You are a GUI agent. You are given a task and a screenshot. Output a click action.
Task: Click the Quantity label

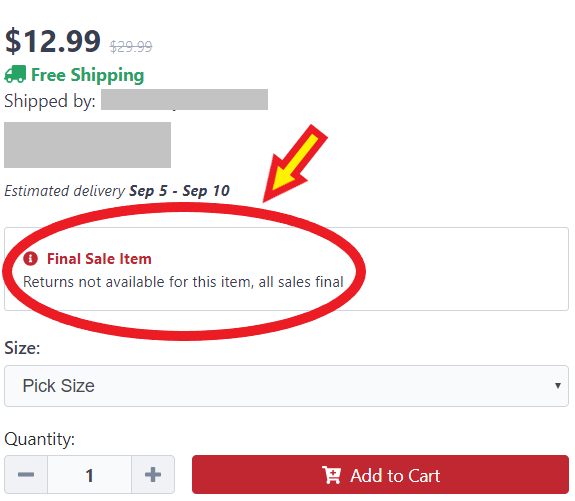(40, 439)
